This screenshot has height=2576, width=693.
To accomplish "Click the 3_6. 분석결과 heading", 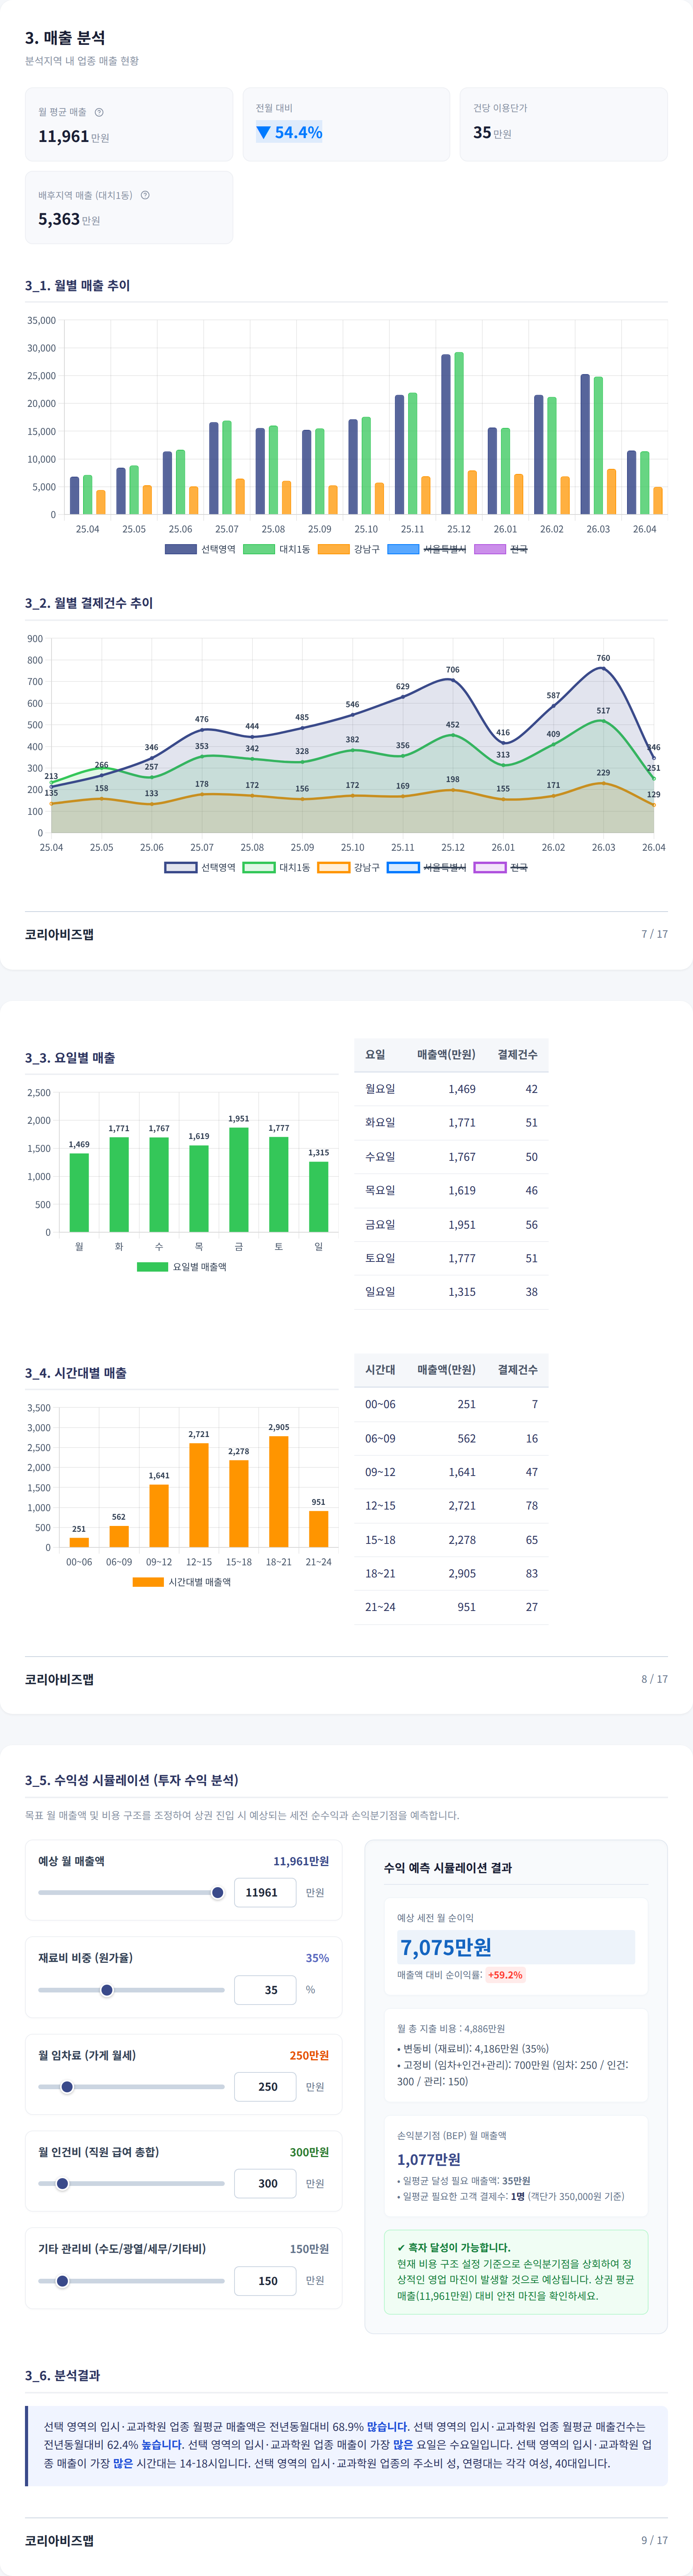I will (x=62, y=2375).
